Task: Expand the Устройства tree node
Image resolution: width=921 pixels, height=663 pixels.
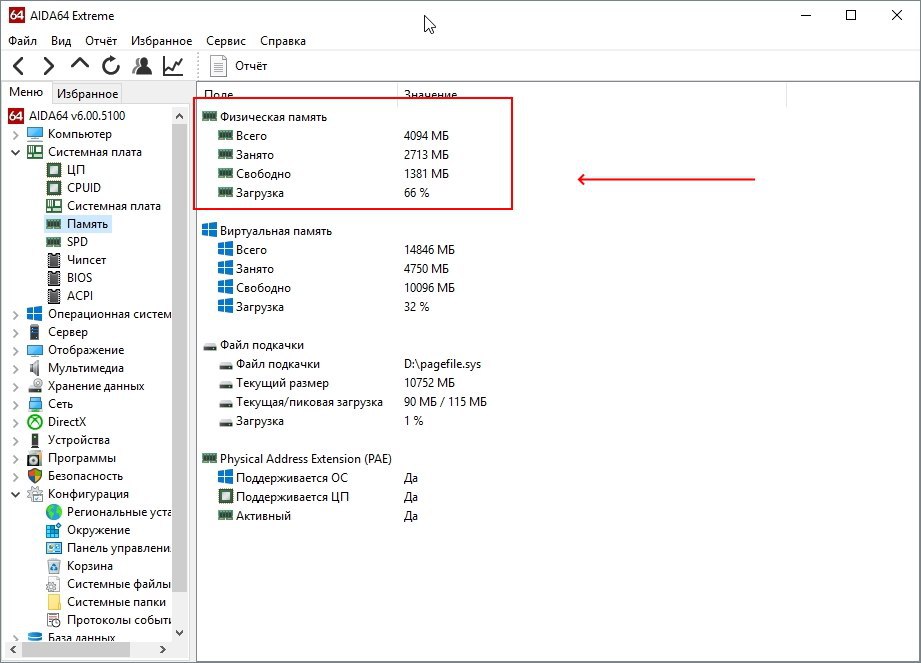Action: click(x=15, y=440)
